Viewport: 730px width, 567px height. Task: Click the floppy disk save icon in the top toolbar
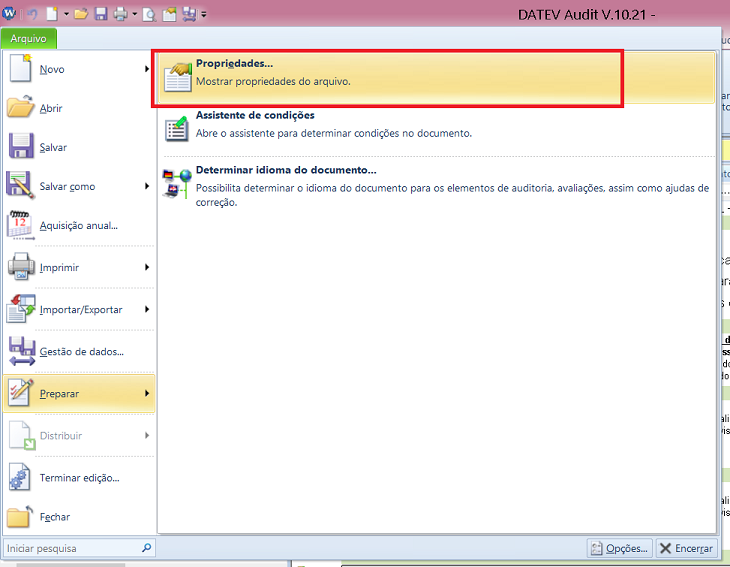(101, 14)
